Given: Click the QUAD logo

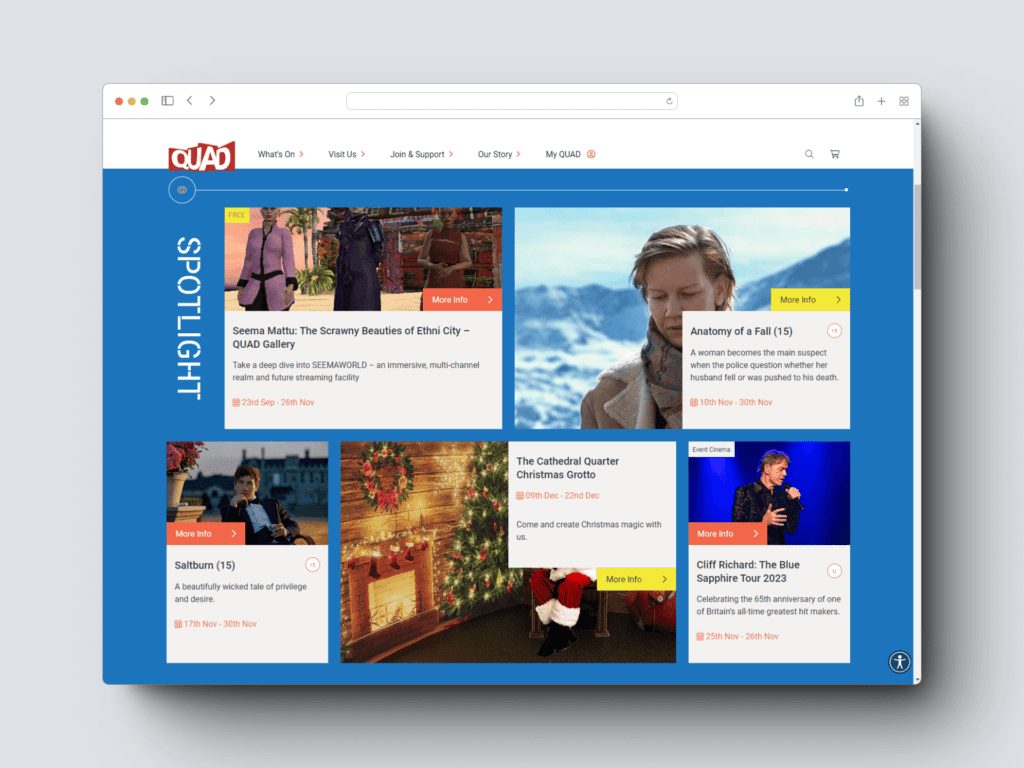Looking at the screenshot, I should [202, 155].
